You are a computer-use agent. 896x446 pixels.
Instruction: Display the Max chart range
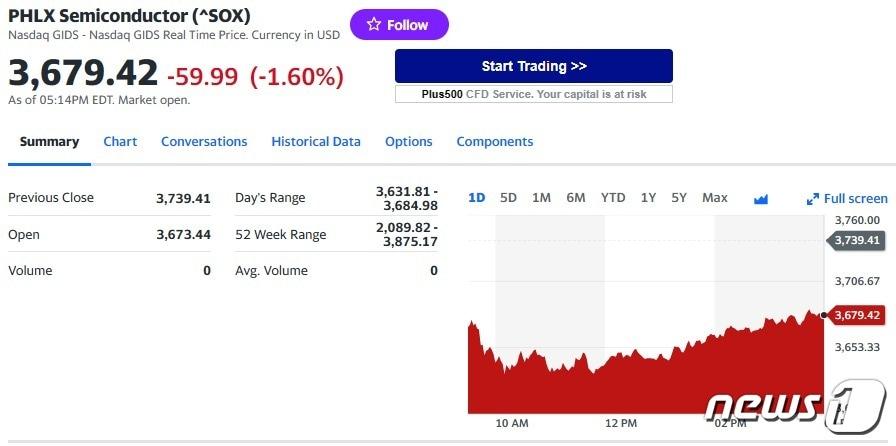pyautogui.click(x=715, y=198)
